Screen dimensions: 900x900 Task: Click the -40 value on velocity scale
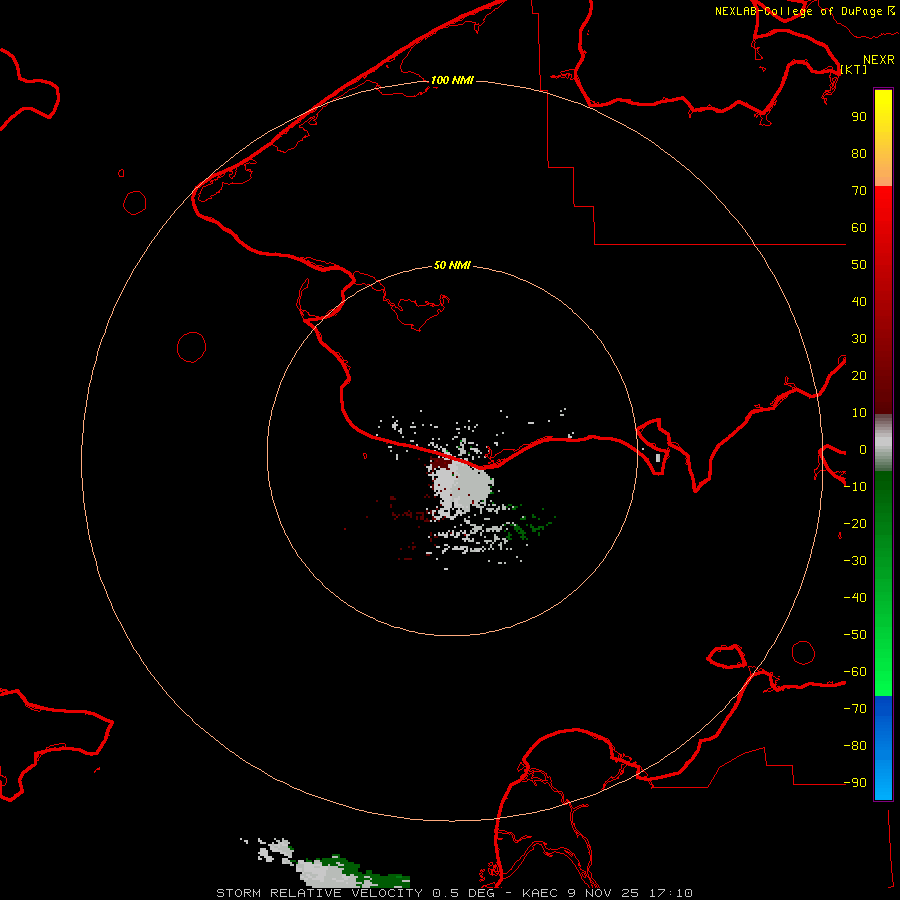coord(855,598)
